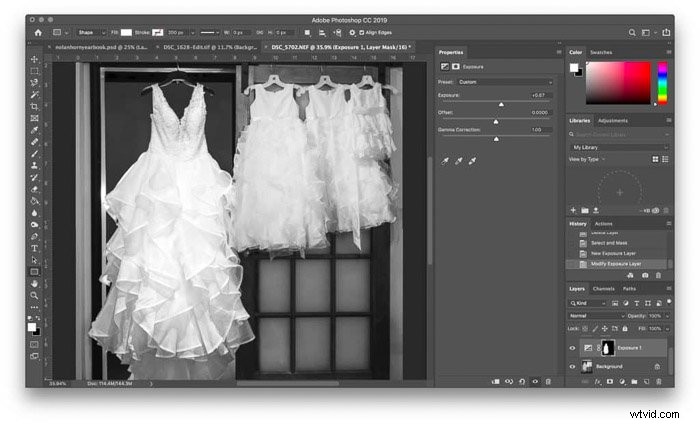Switch to the DSC_1628-Edit.tif document tab

pyautogui.click(x=210, y=47)
